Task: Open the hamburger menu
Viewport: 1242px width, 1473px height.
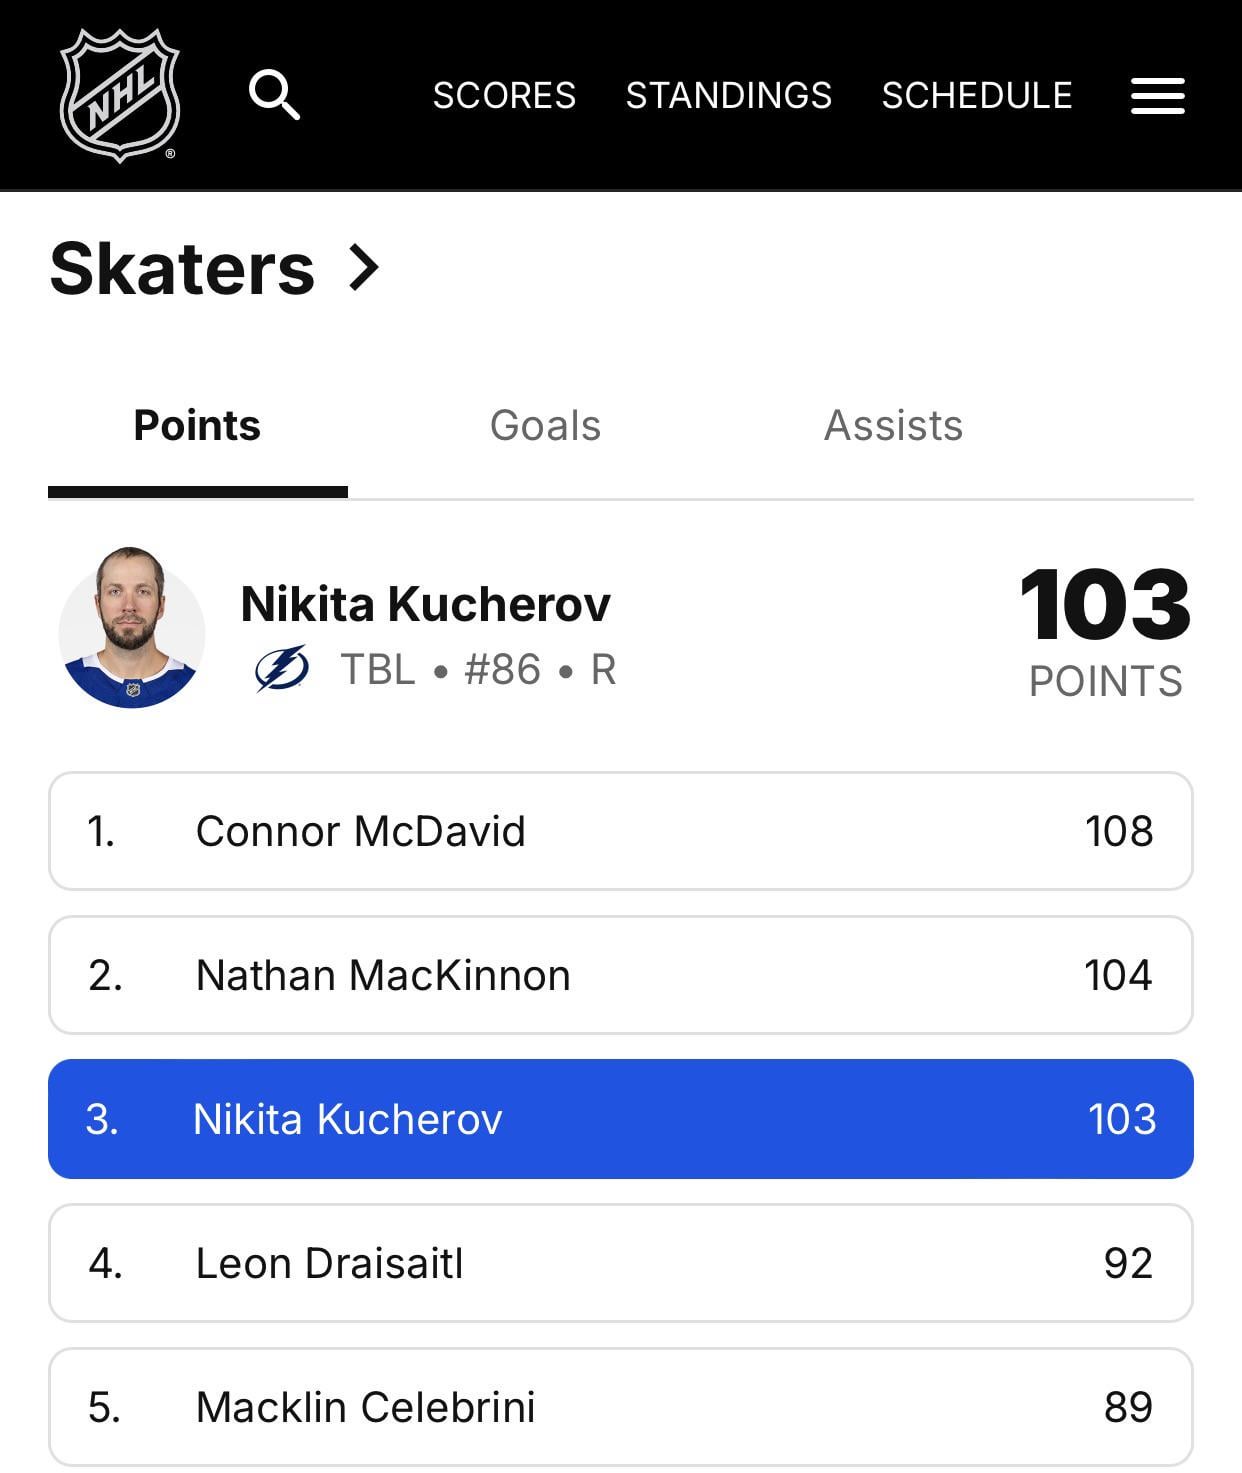Action: [1157, 96]
